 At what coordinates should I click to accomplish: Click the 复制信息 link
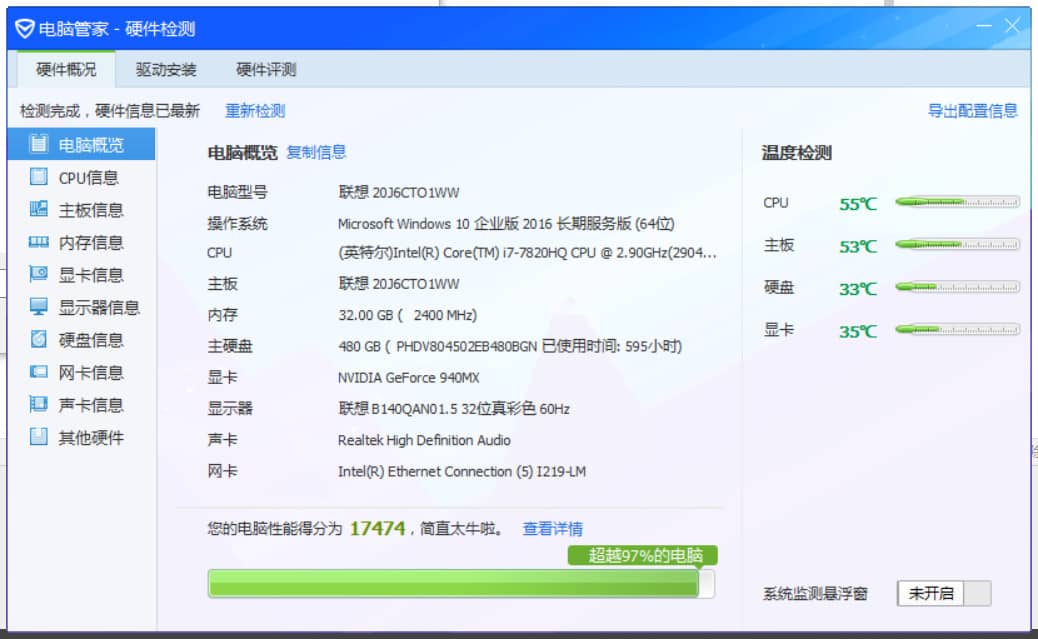(x=316, y=152)
